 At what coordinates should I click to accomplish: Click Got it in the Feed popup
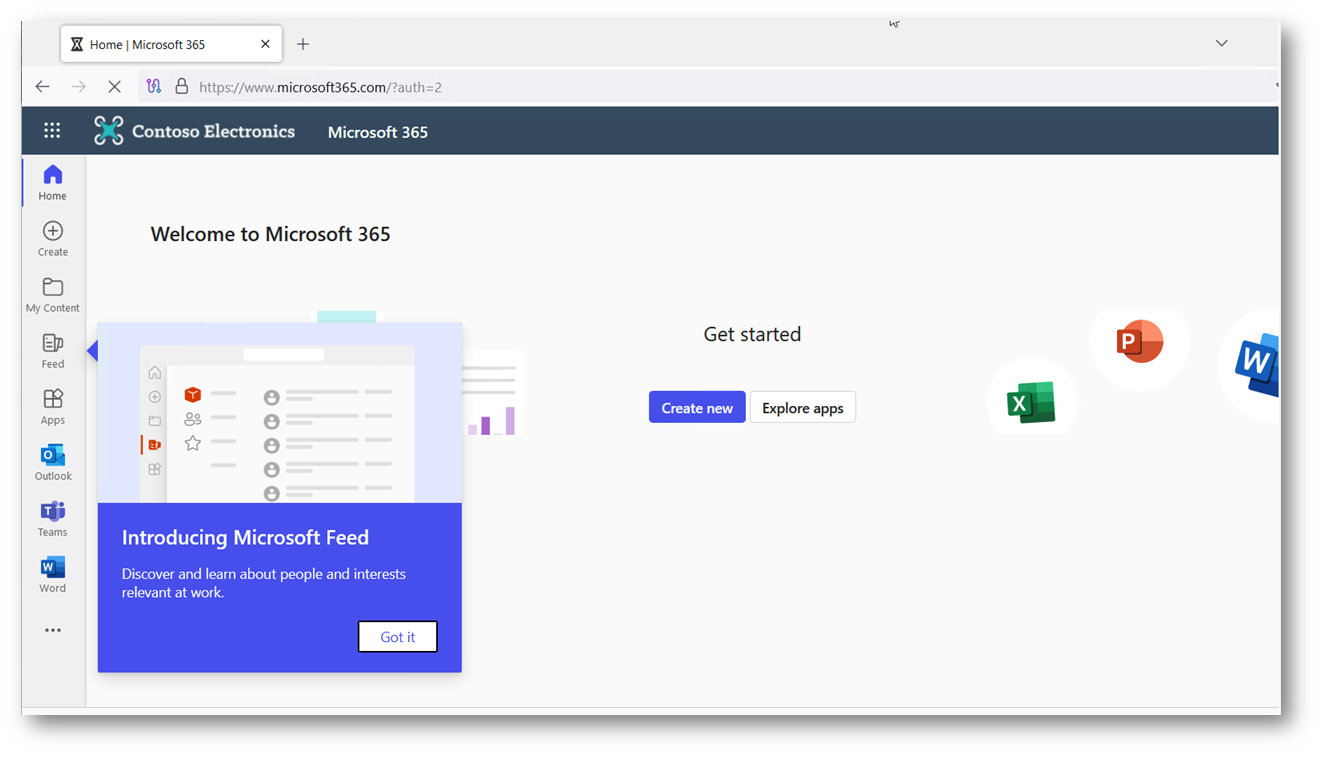click(x=397, y=637)
